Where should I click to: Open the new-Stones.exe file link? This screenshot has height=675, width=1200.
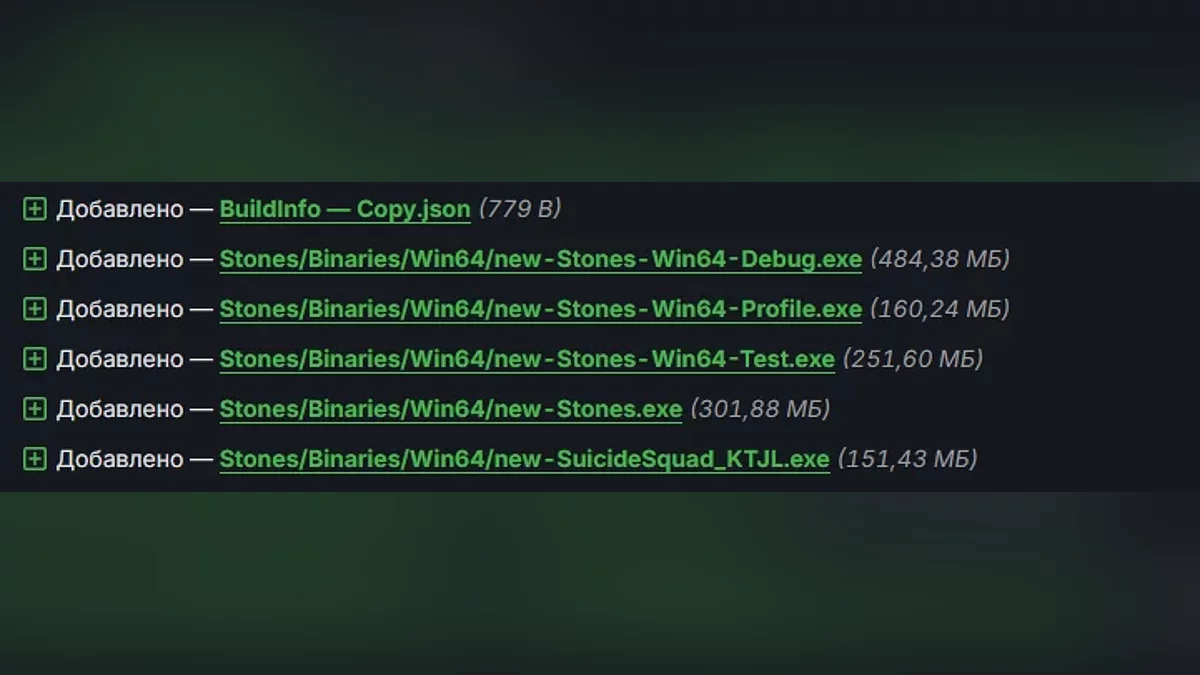click(451, 409)
